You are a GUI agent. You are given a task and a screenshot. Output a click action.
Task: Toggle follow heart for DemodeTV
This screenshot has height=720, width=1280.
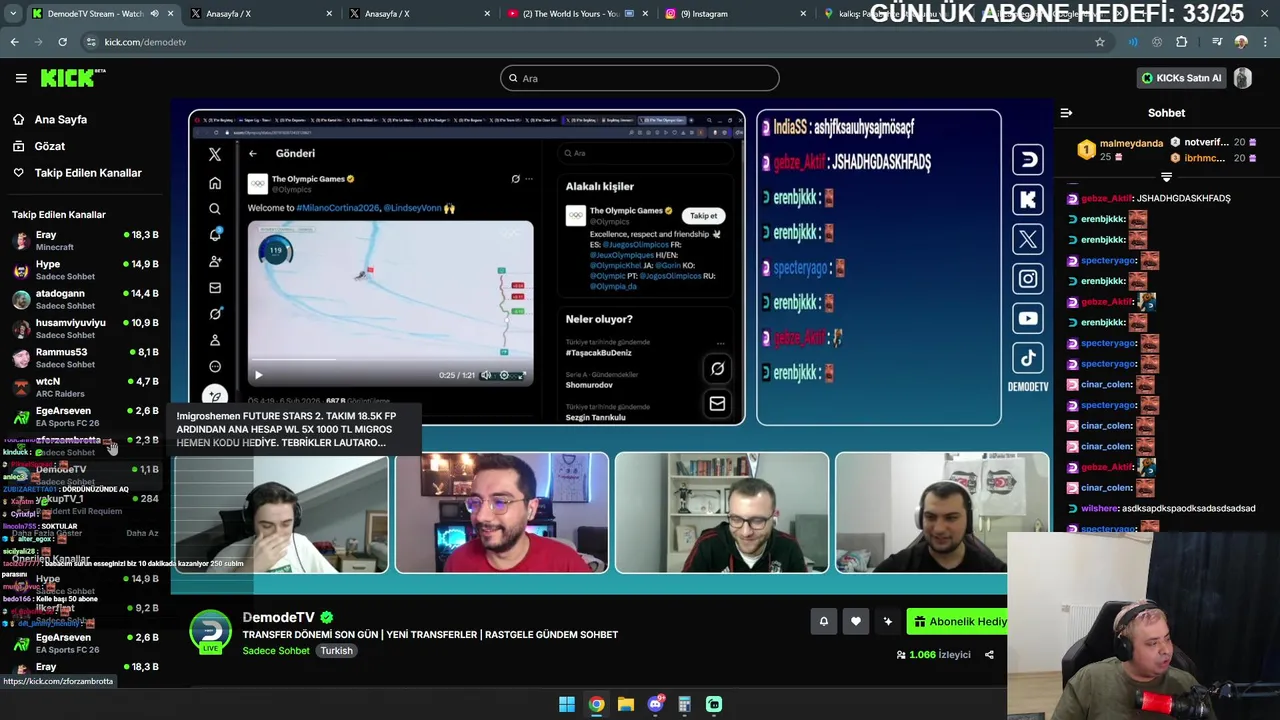[x=856, y=621]
